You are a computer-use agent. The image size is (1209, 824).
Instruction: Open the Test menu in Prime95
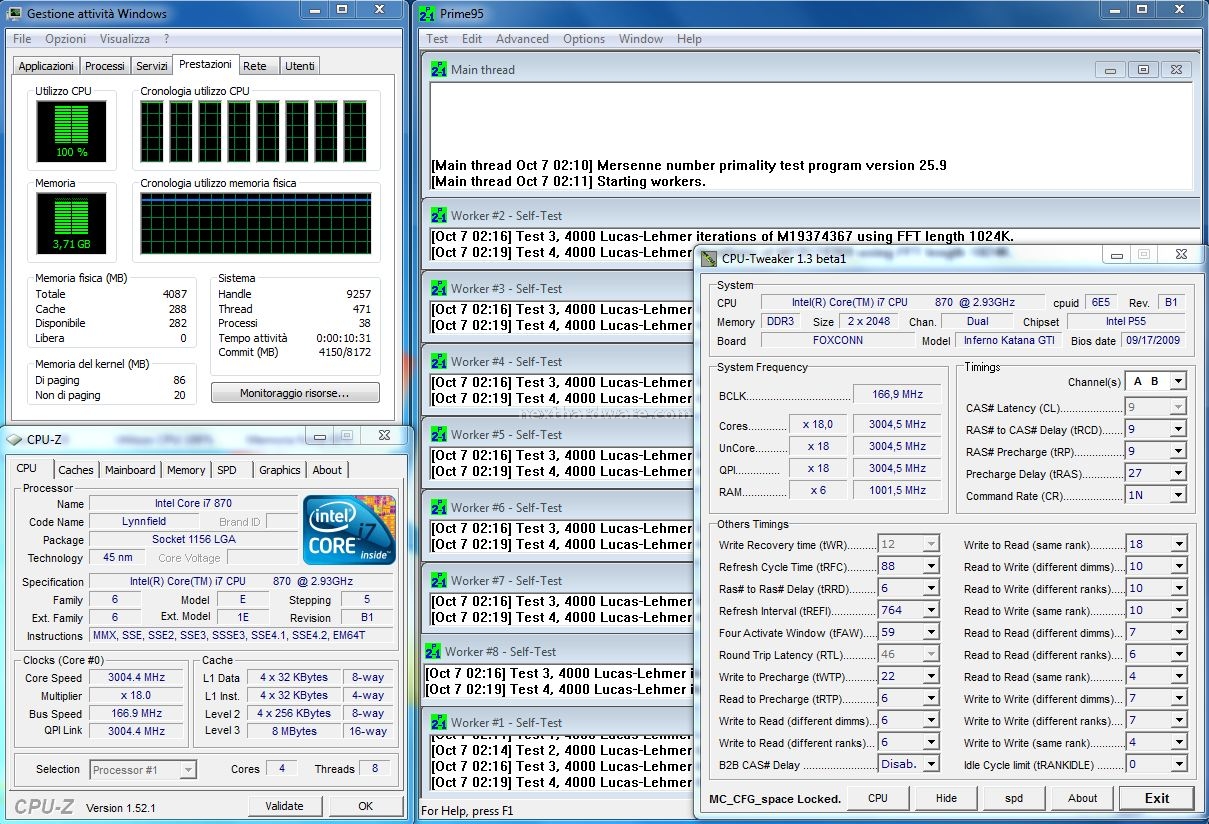tap(437, 39)
